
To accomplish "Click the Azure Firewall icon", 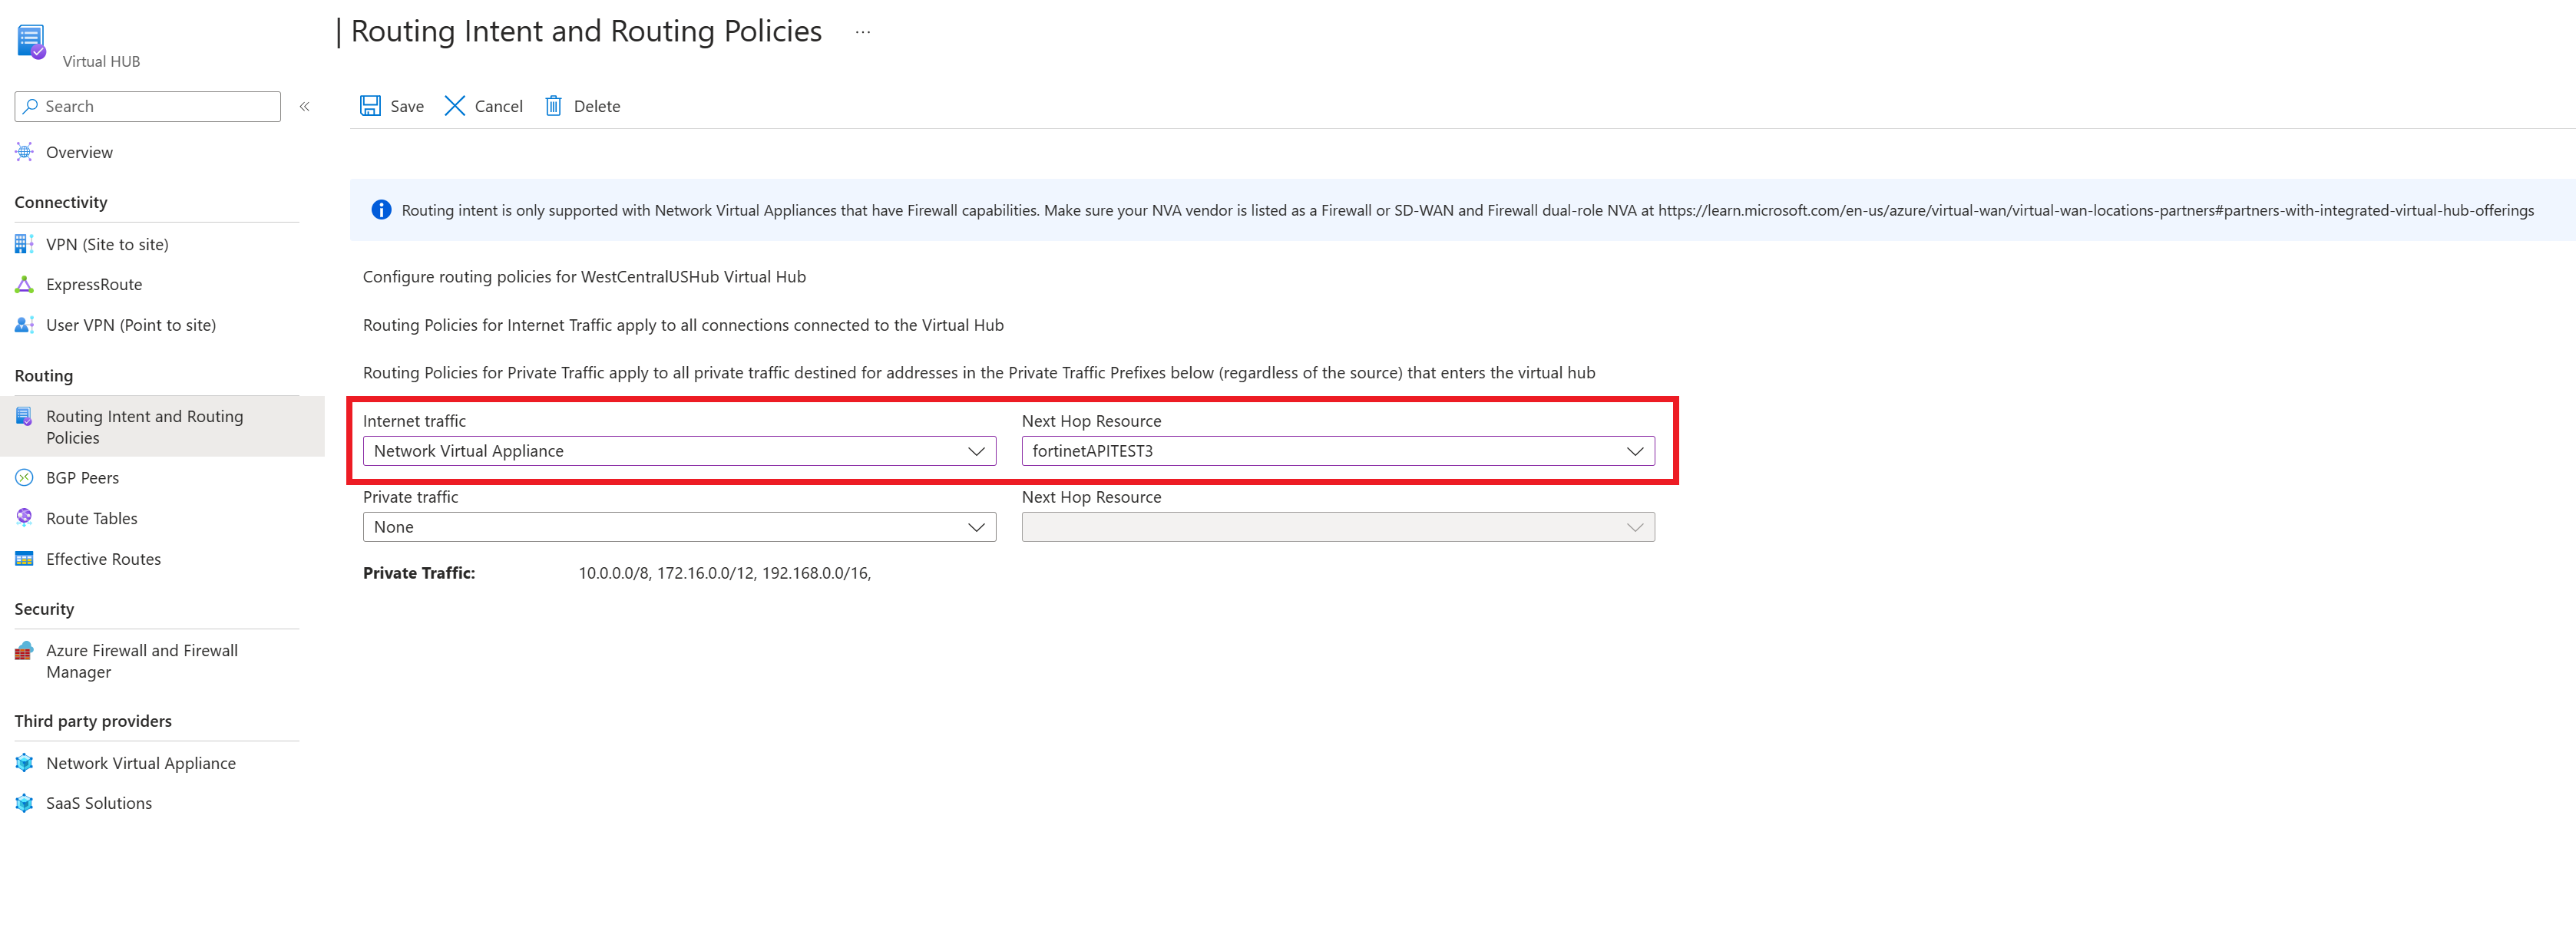I will click(x=24, y=651).
